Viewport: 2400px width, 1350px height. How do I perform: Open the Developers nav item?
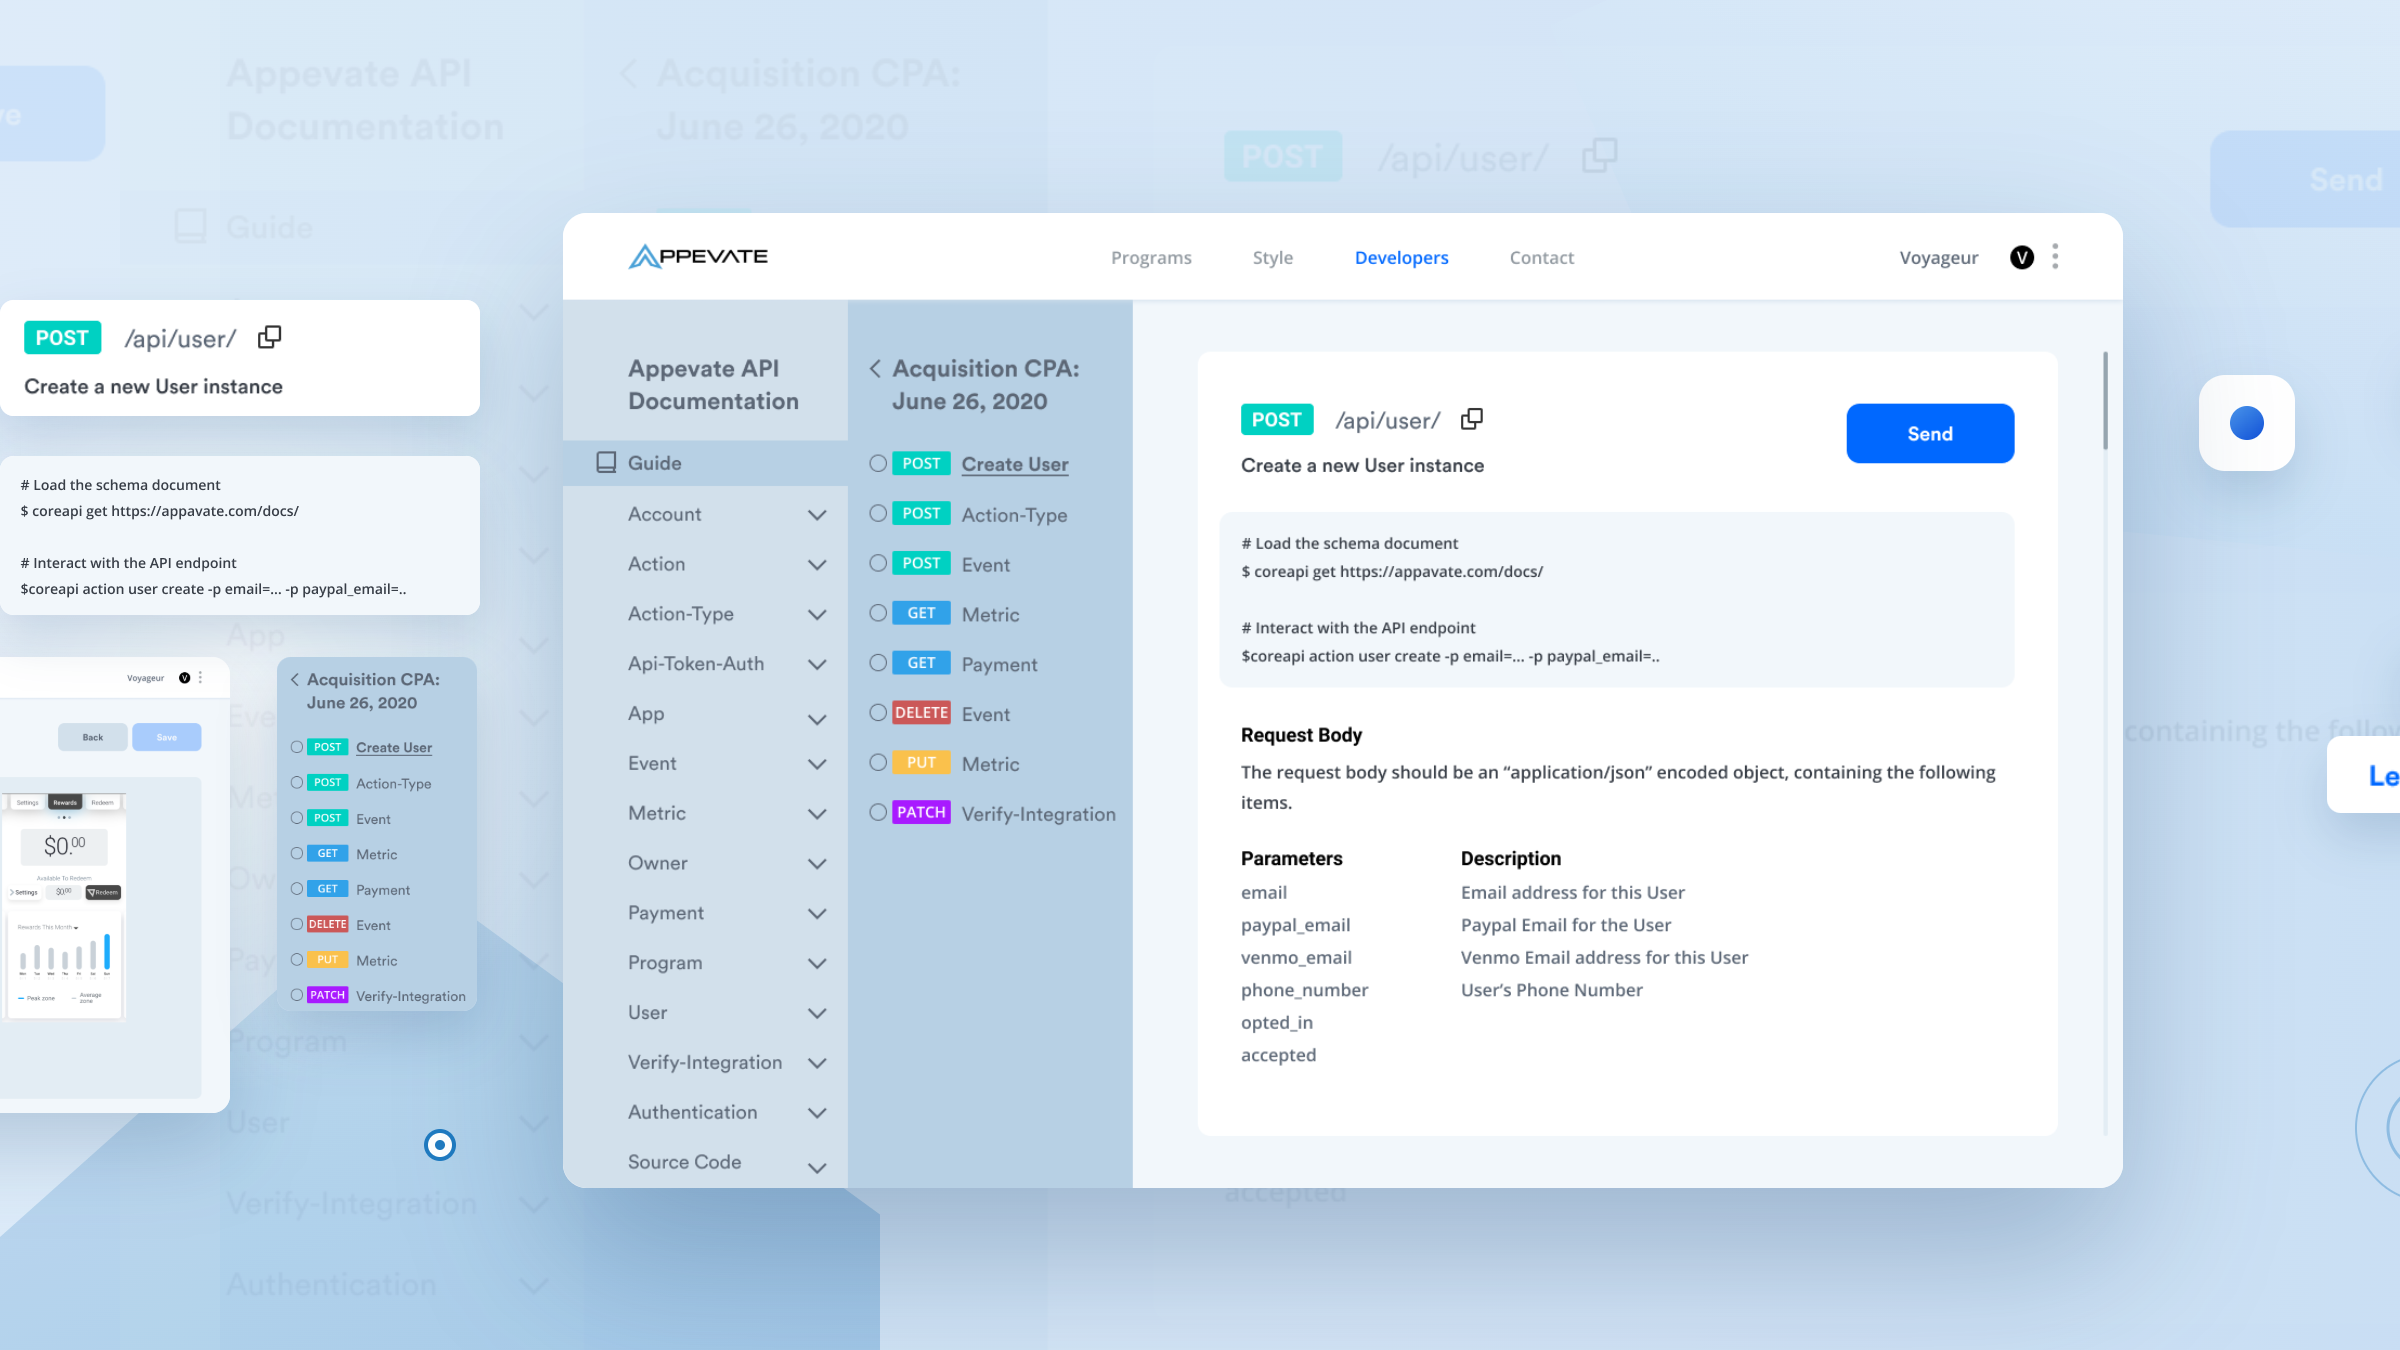[1401, 257]
